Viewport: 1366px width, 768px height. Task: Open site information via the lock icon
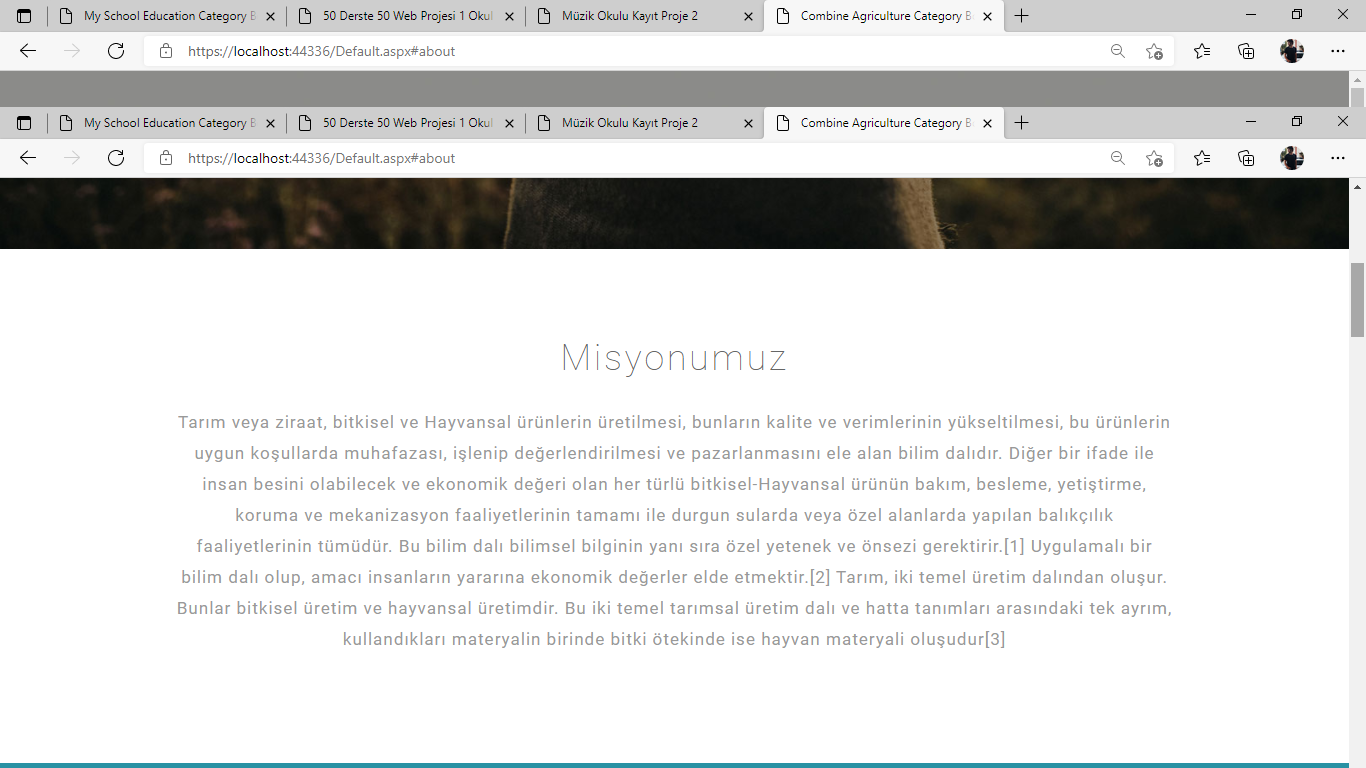[166, 158]
